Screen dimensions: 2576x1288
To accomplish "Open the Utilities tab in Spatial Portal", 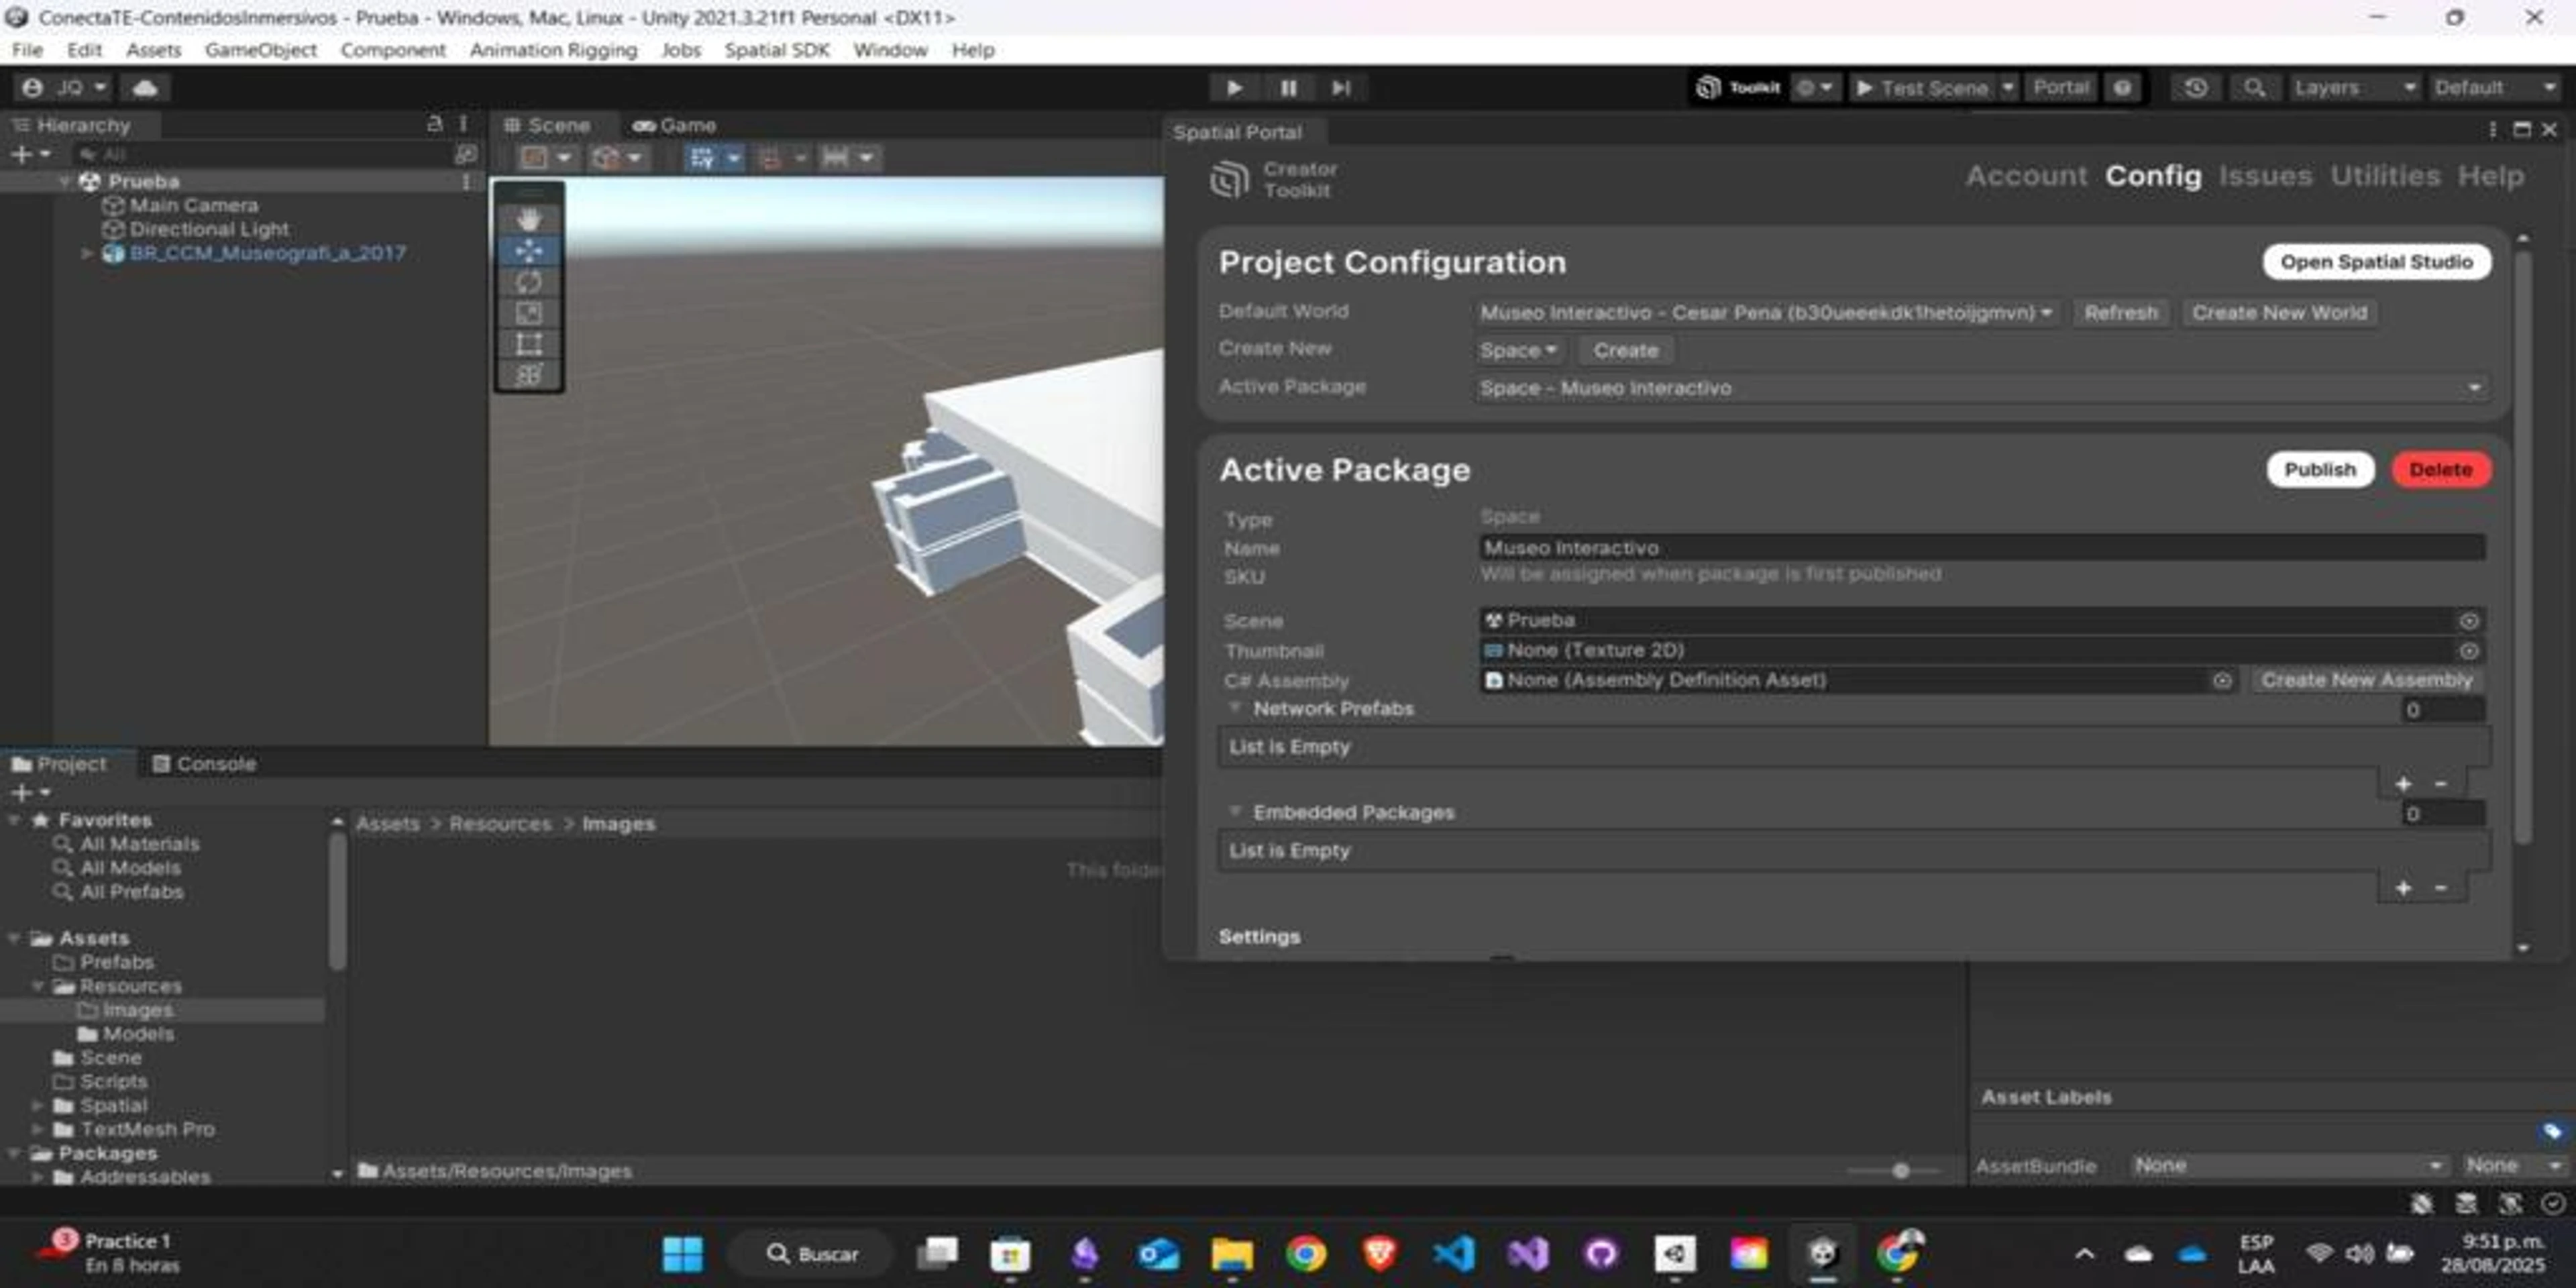I will 2385,176.
